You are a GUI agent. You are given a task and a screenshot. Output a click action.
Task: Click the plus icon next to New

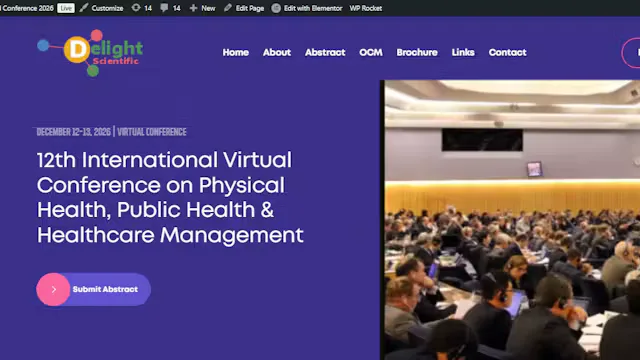193,8
